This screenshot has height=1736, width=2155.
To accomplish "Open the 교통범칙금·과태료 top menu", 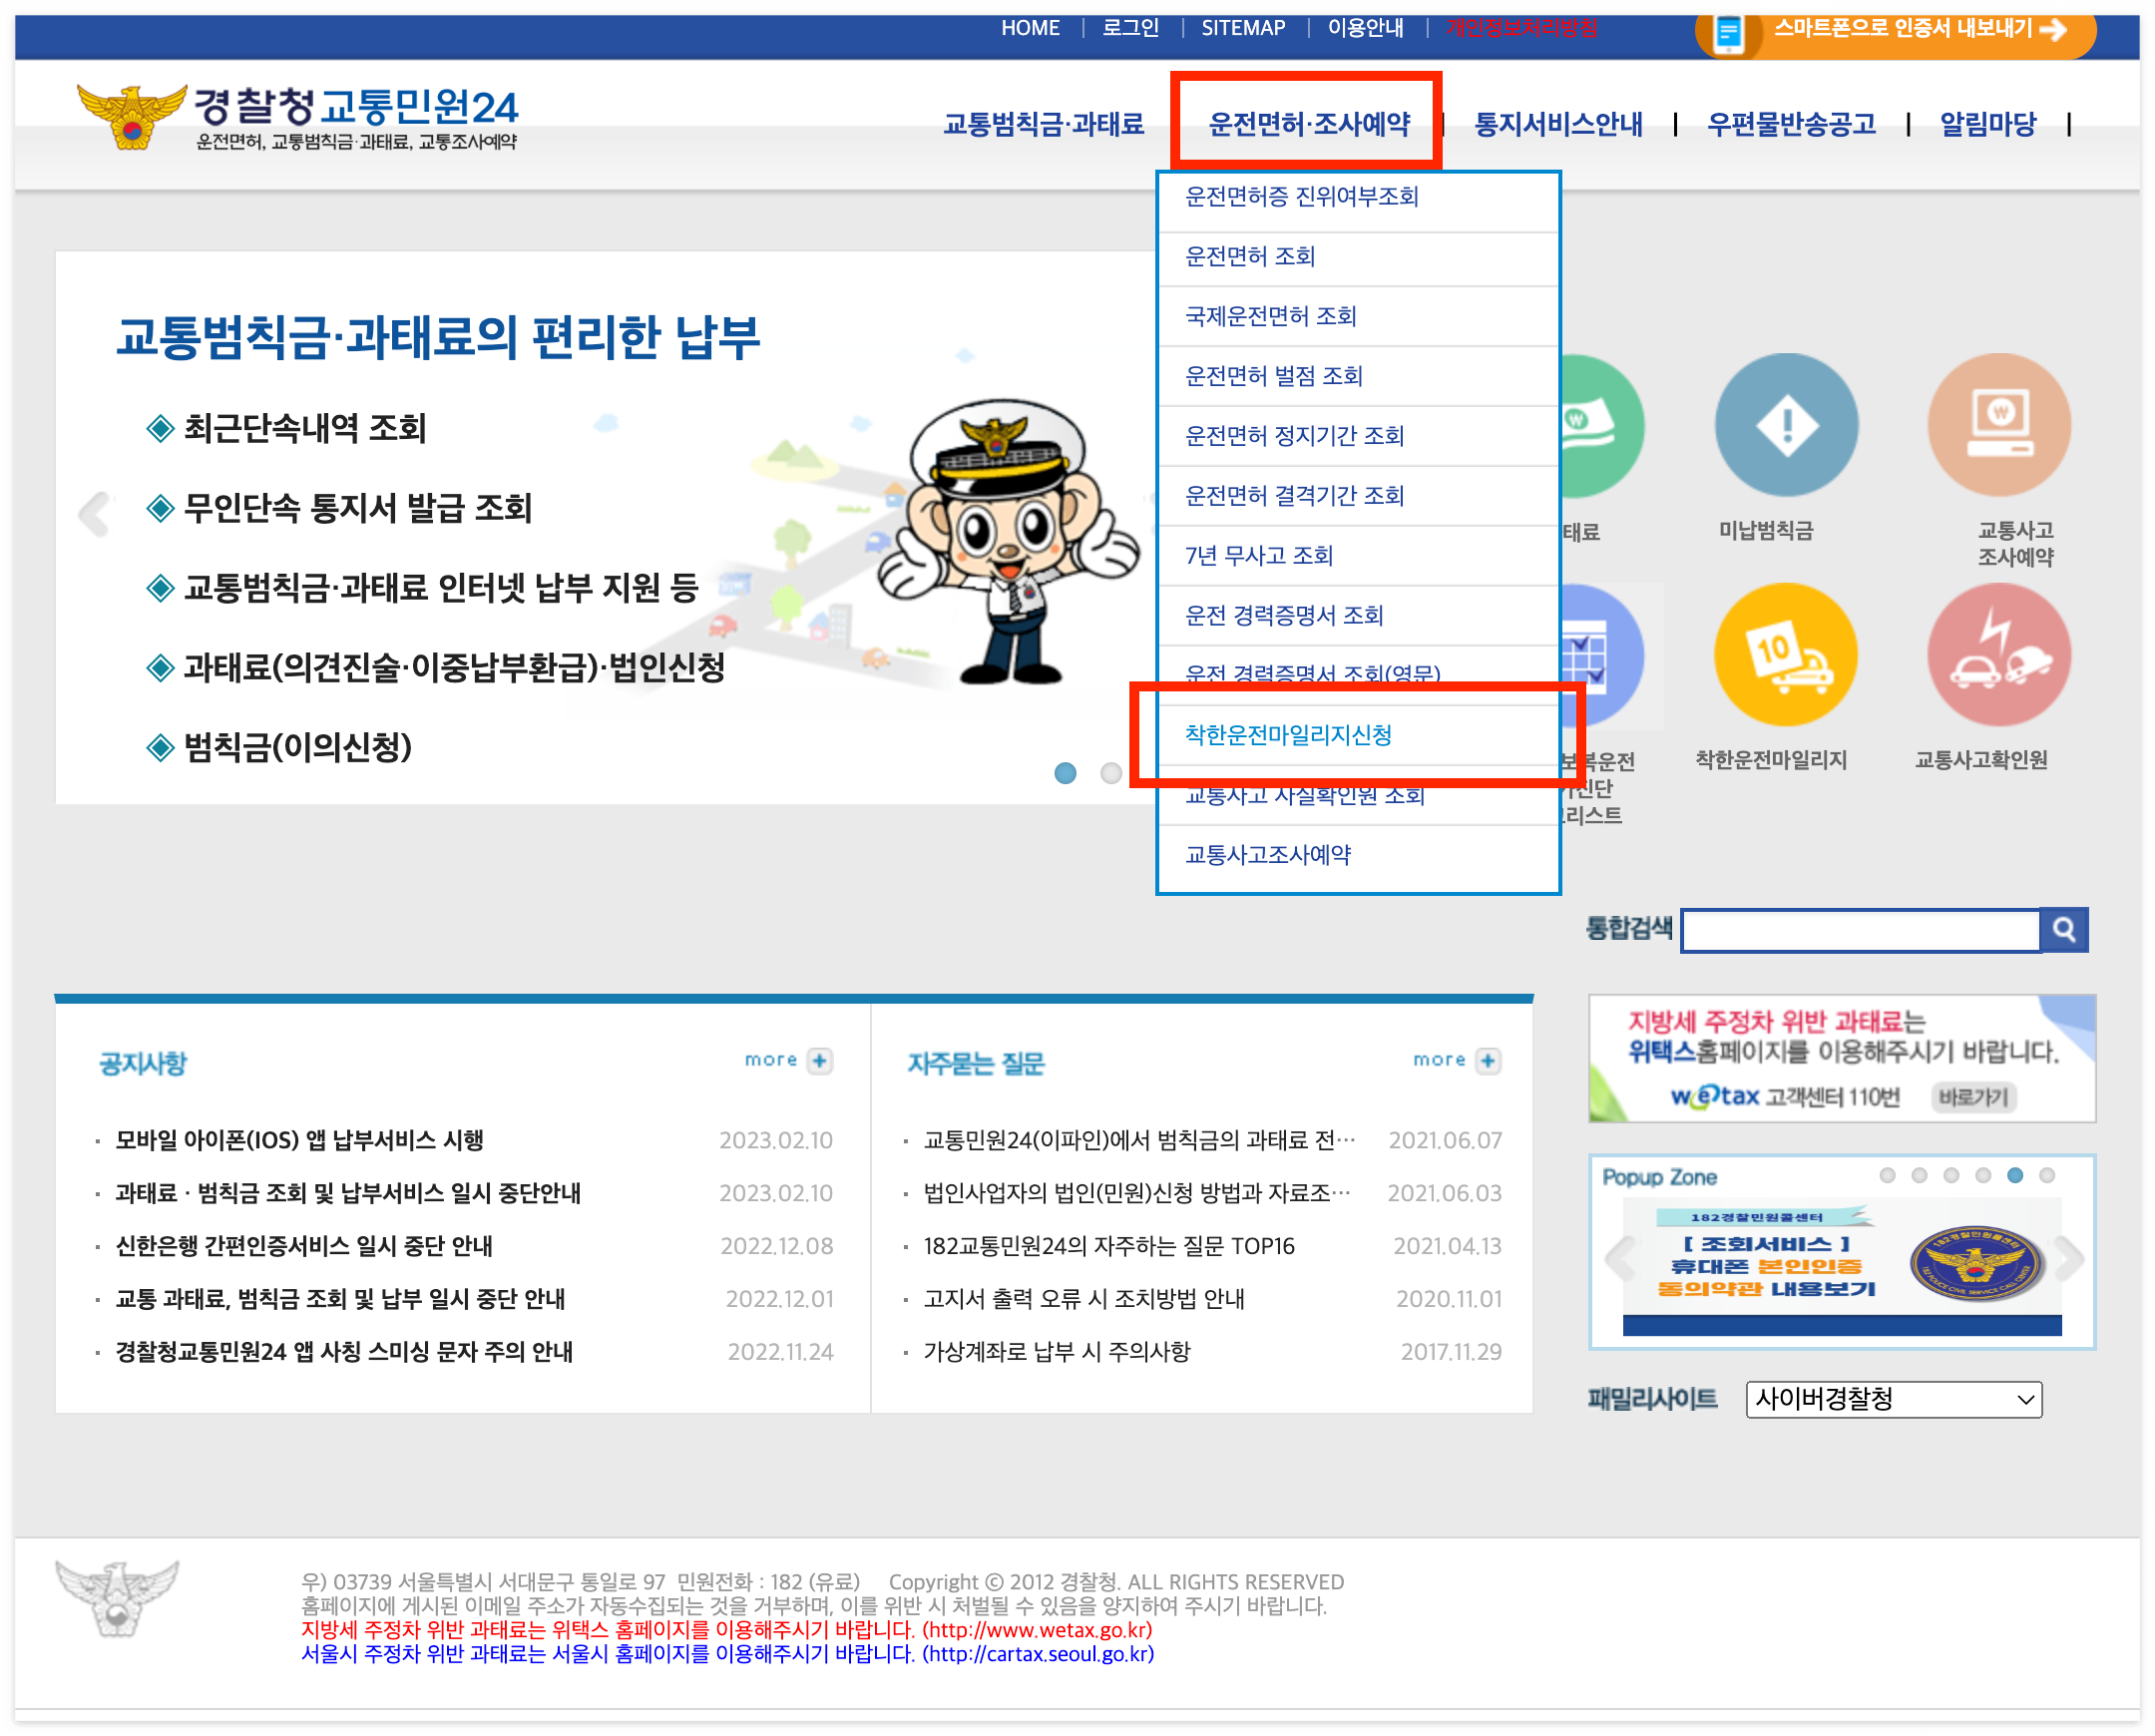I will click(1043, 124).
